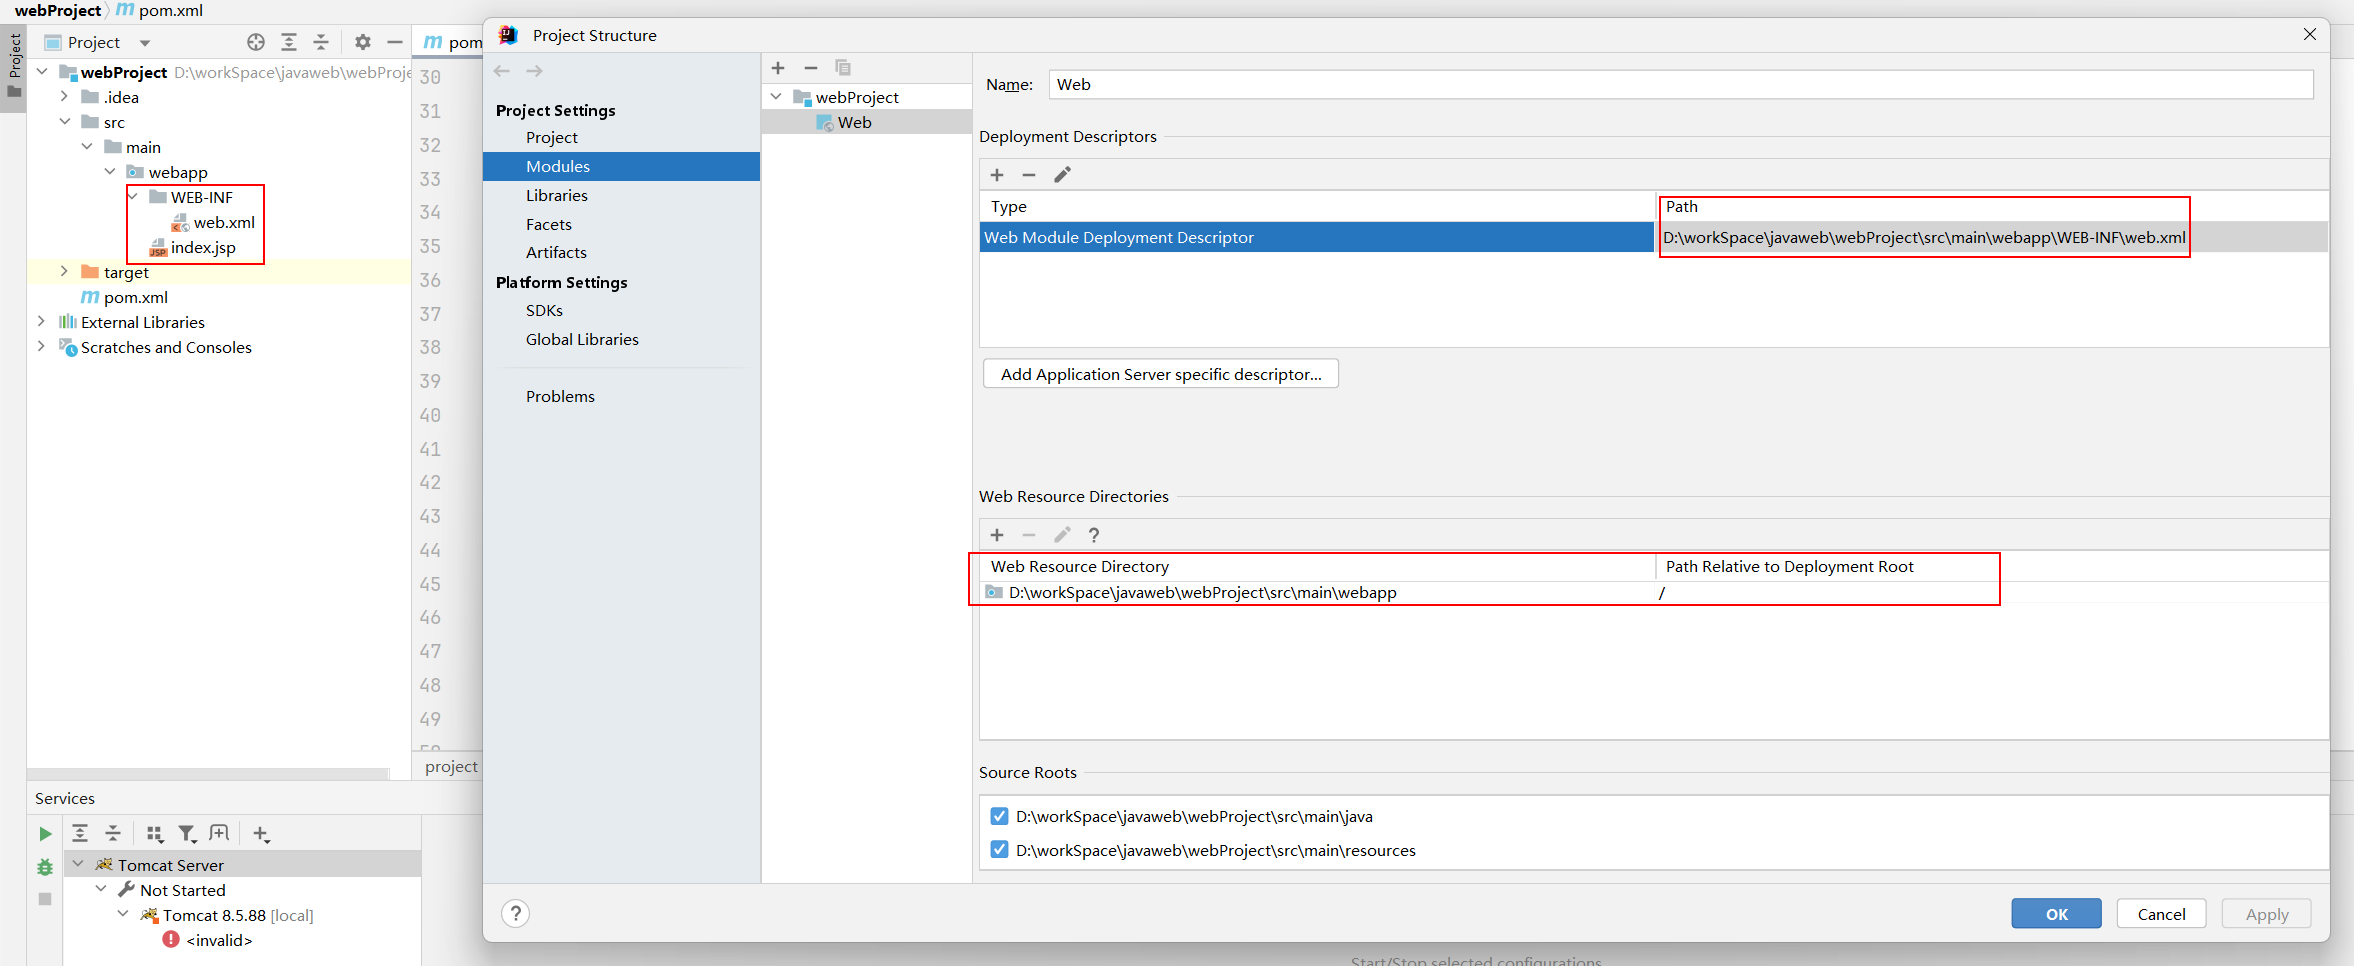
Task: Click the Project panel settings gear icon
Action: [x=362, y=42]
